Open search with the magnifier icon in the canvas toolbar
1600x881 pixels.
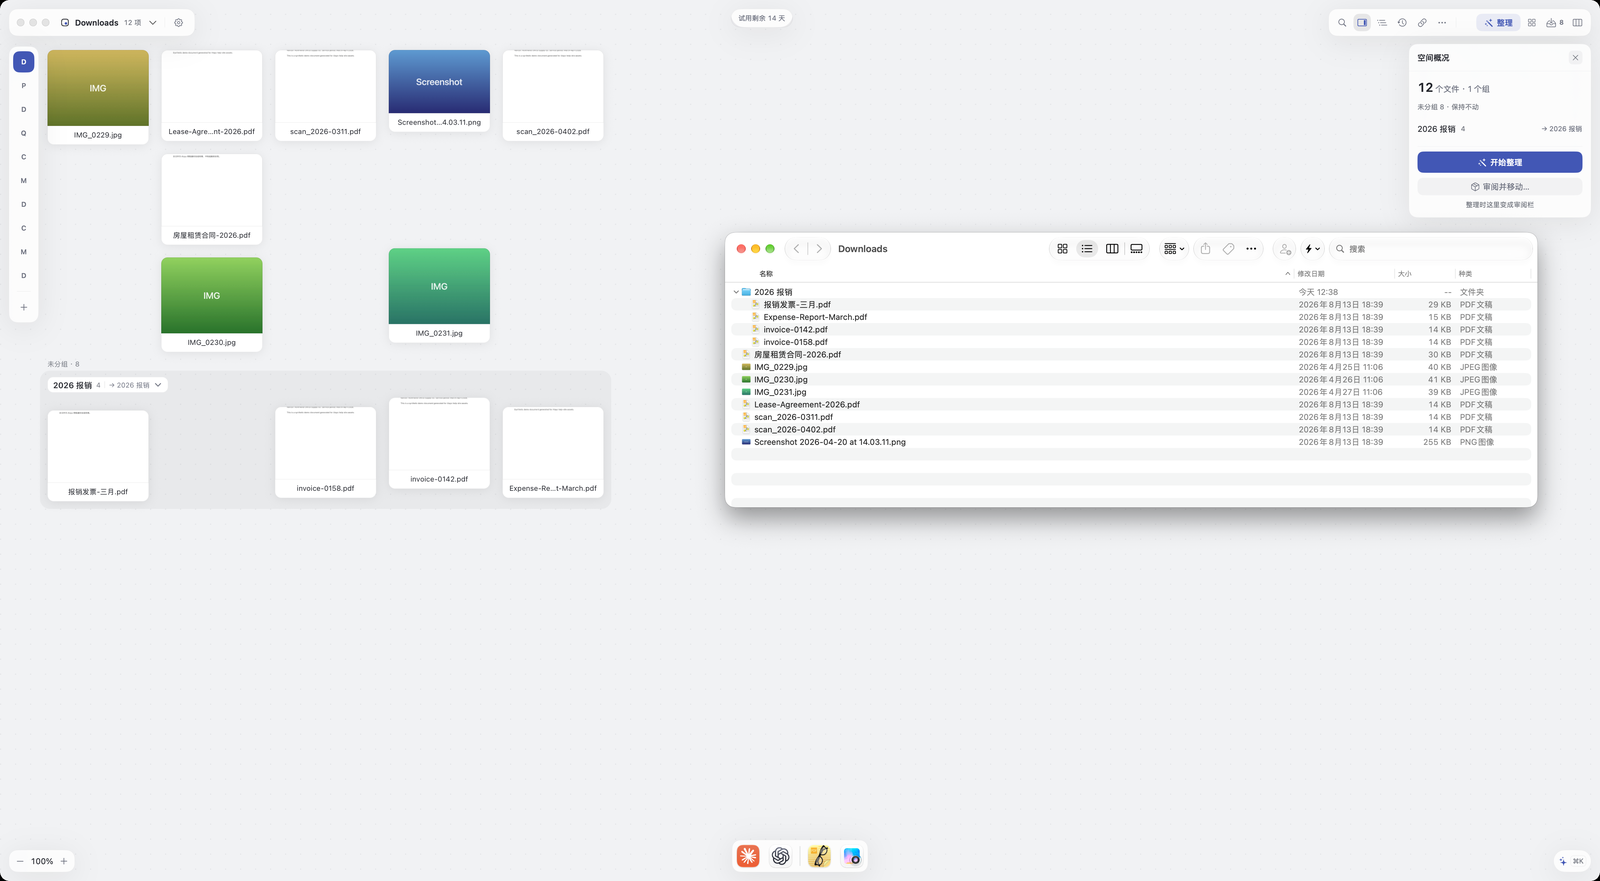[1342, 23]
